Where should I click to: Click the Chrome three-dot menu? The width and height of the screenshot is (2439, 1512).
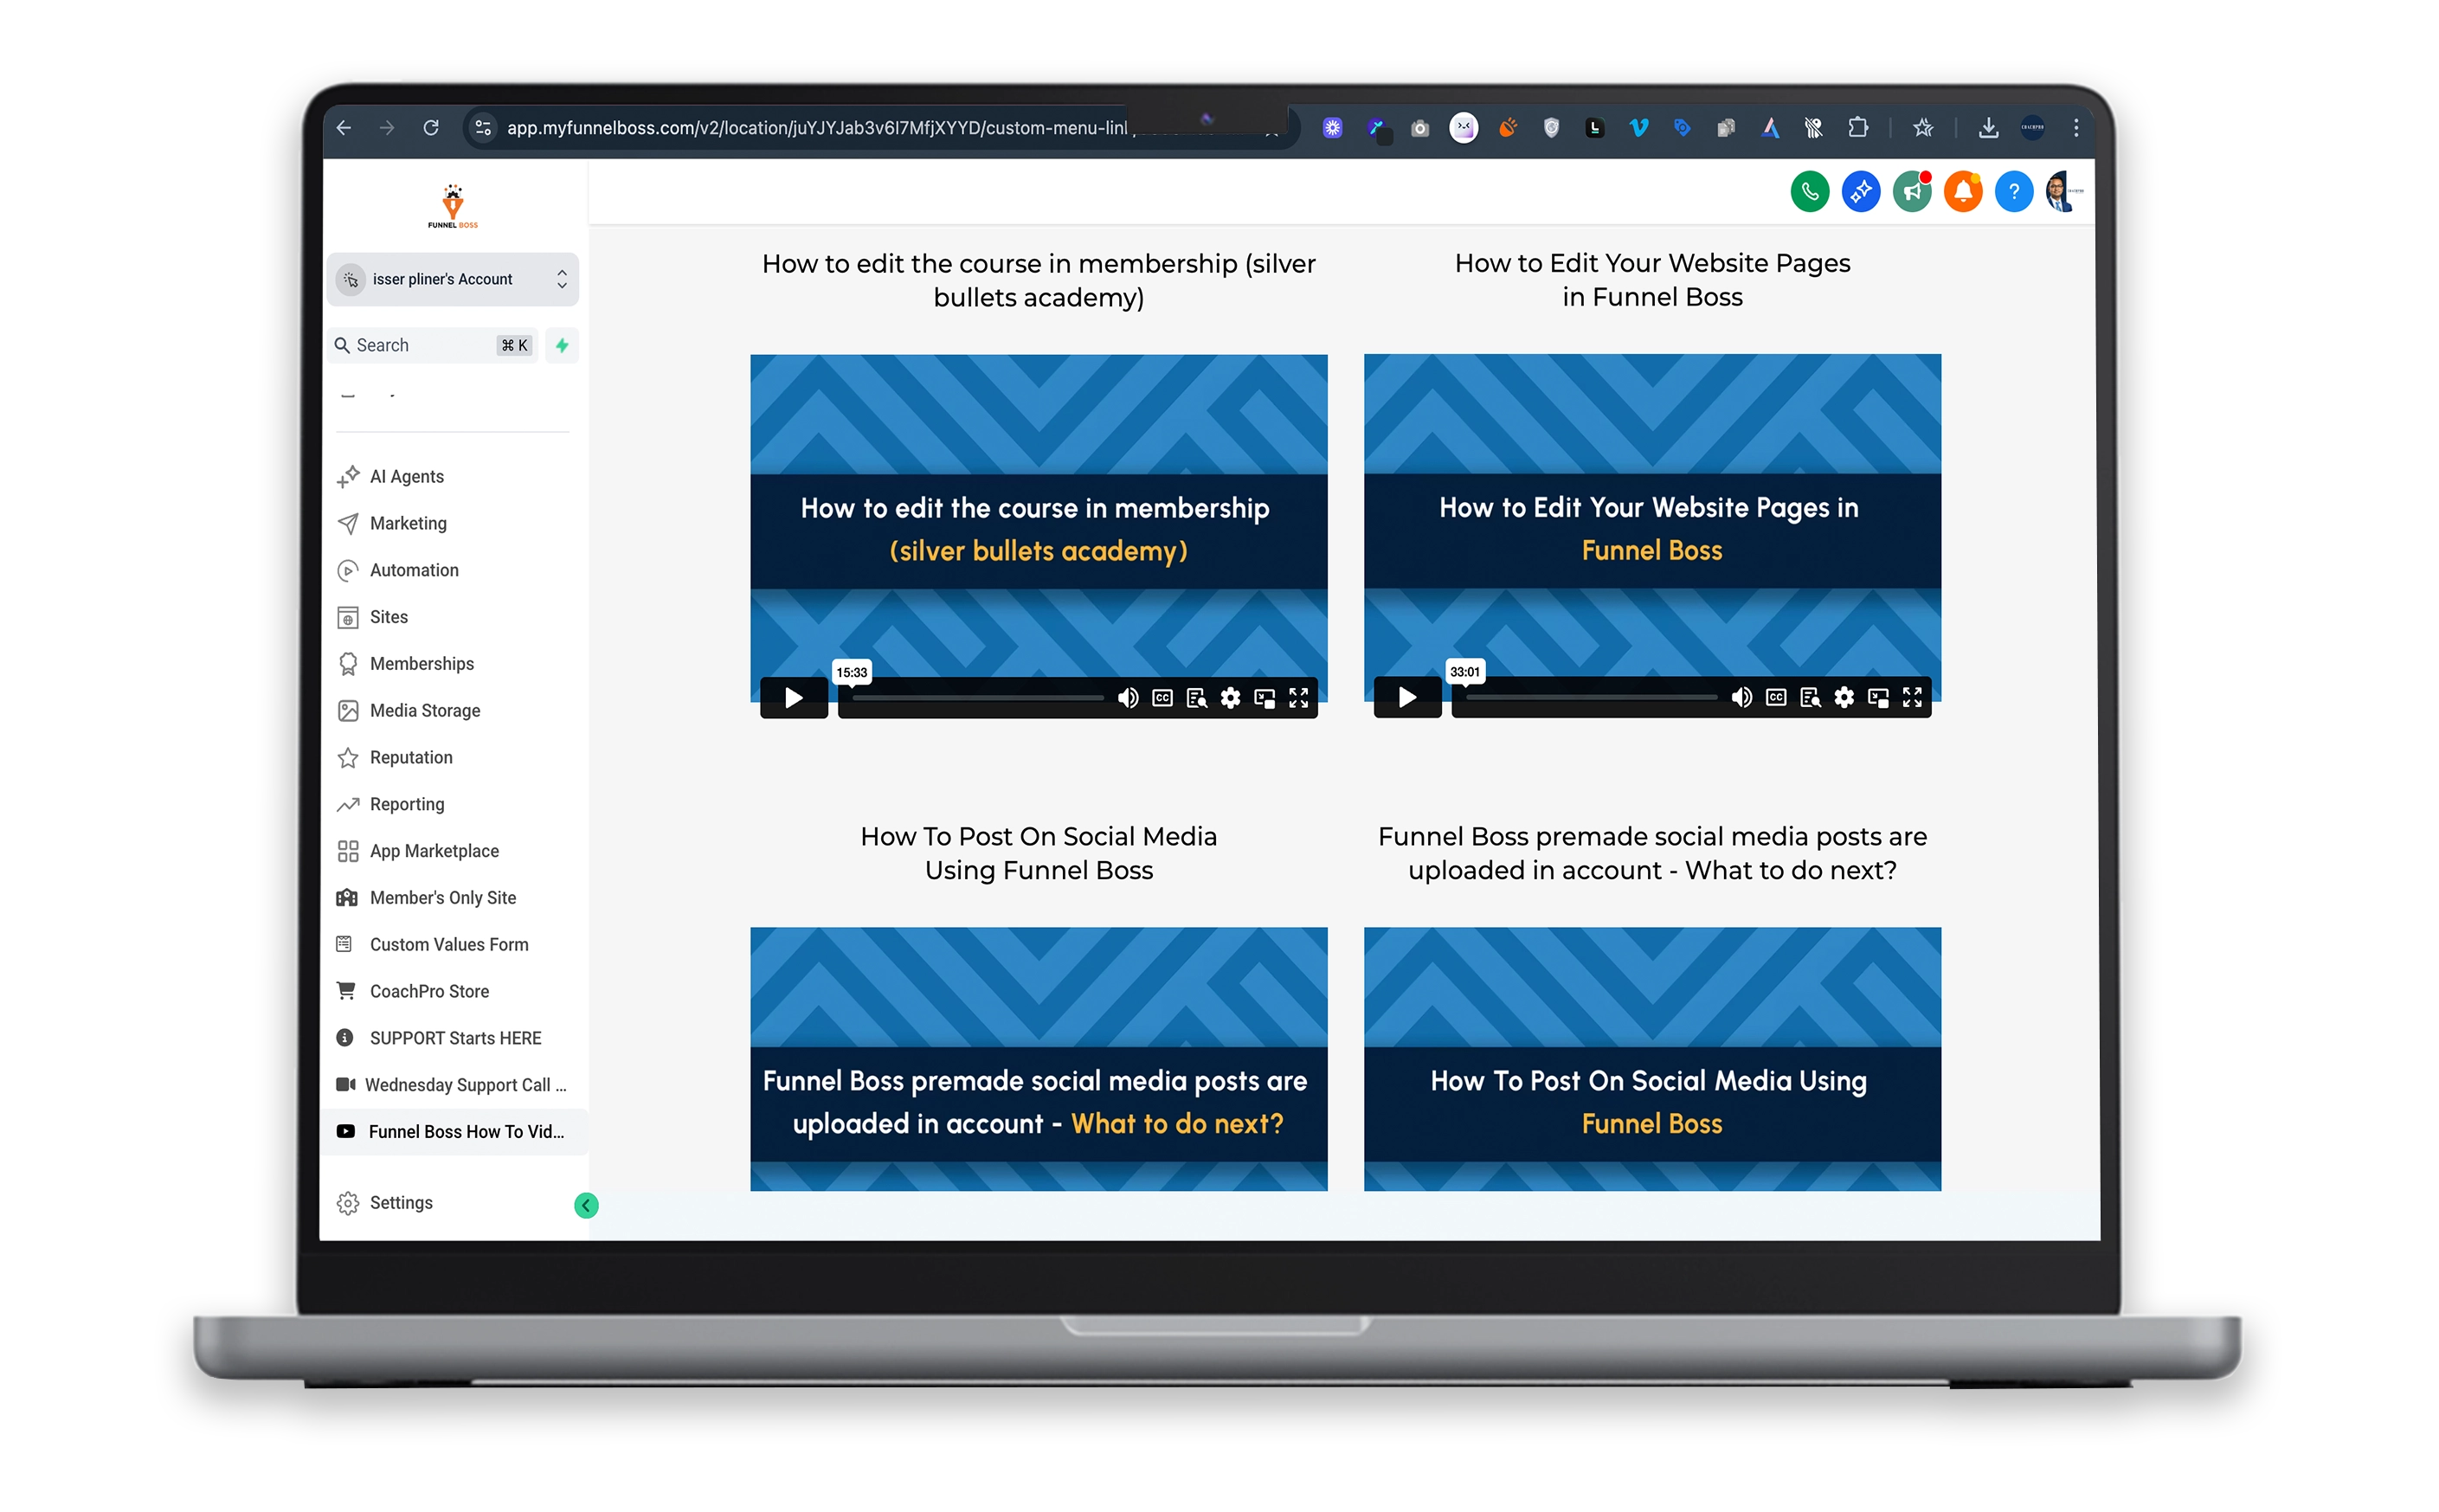click(x=2075, y=127)
